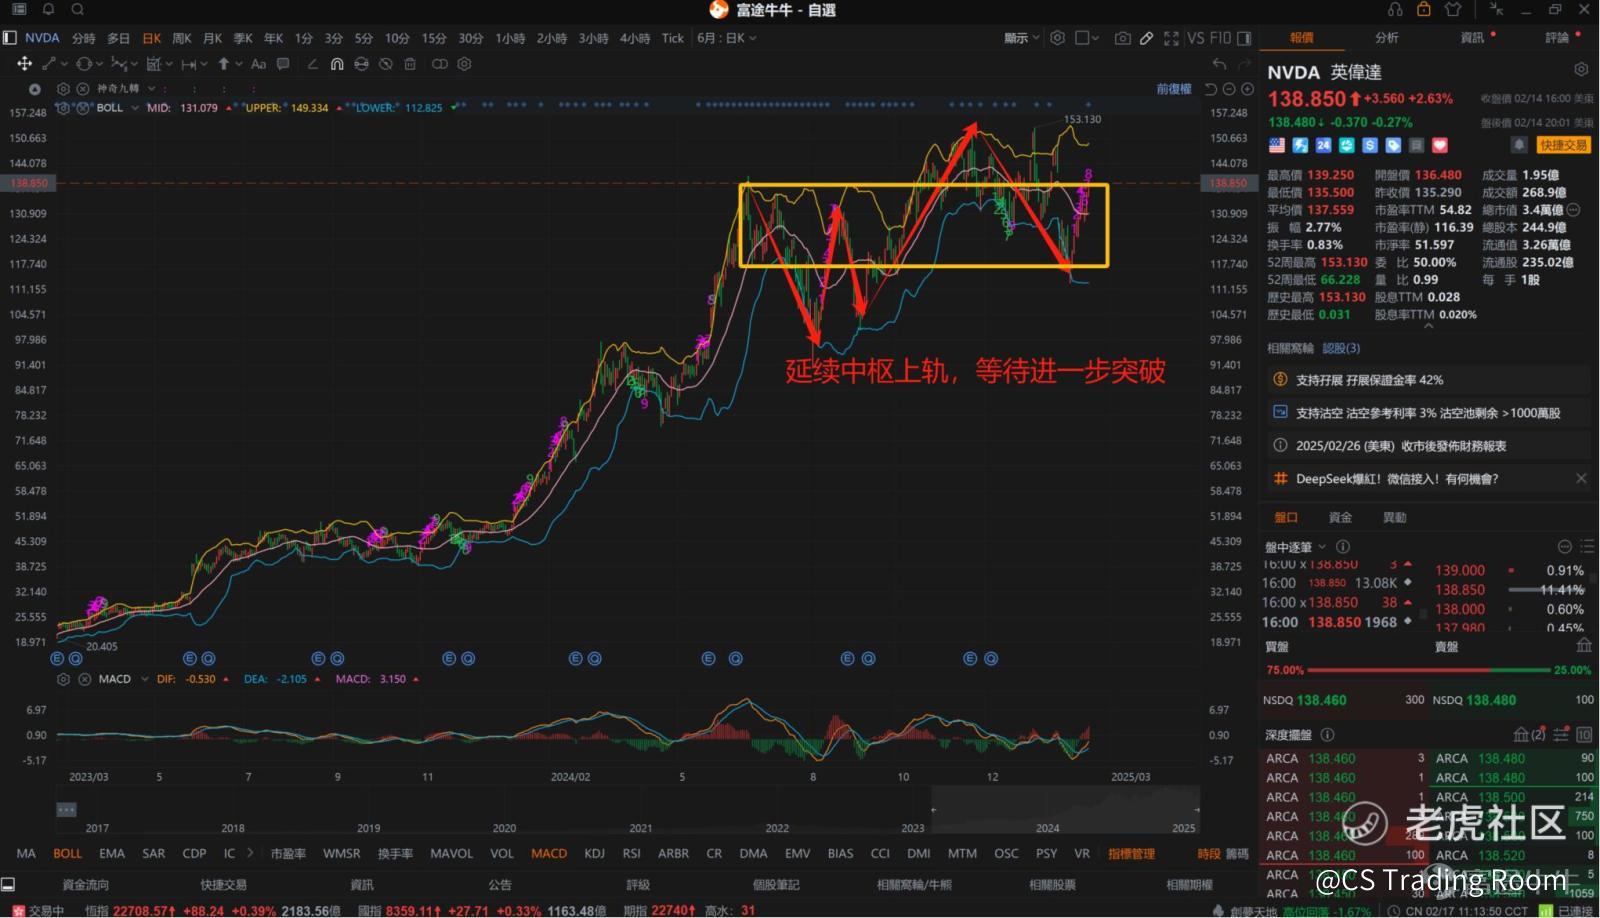Open the 6月:日K range dropdown
This screenshot has width=1600, height=918.
[x=727, y=38]
